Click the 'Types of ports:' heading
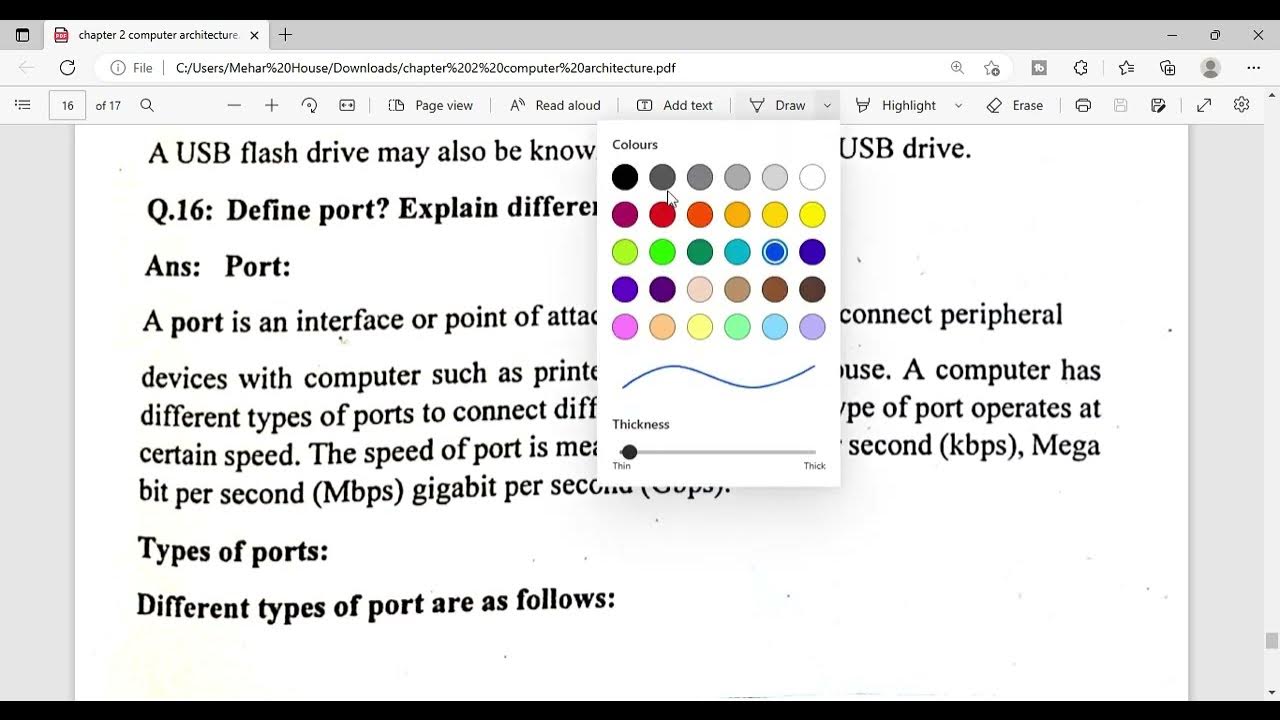1280x720 pixels. 233,550
